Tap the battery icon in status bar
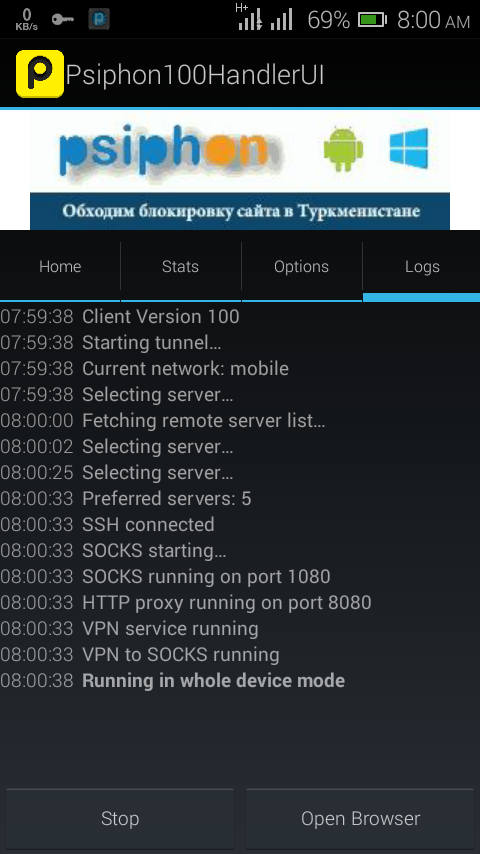Image resolution: width=480 pixels, height=854 pixels. [x=372, y=20]
